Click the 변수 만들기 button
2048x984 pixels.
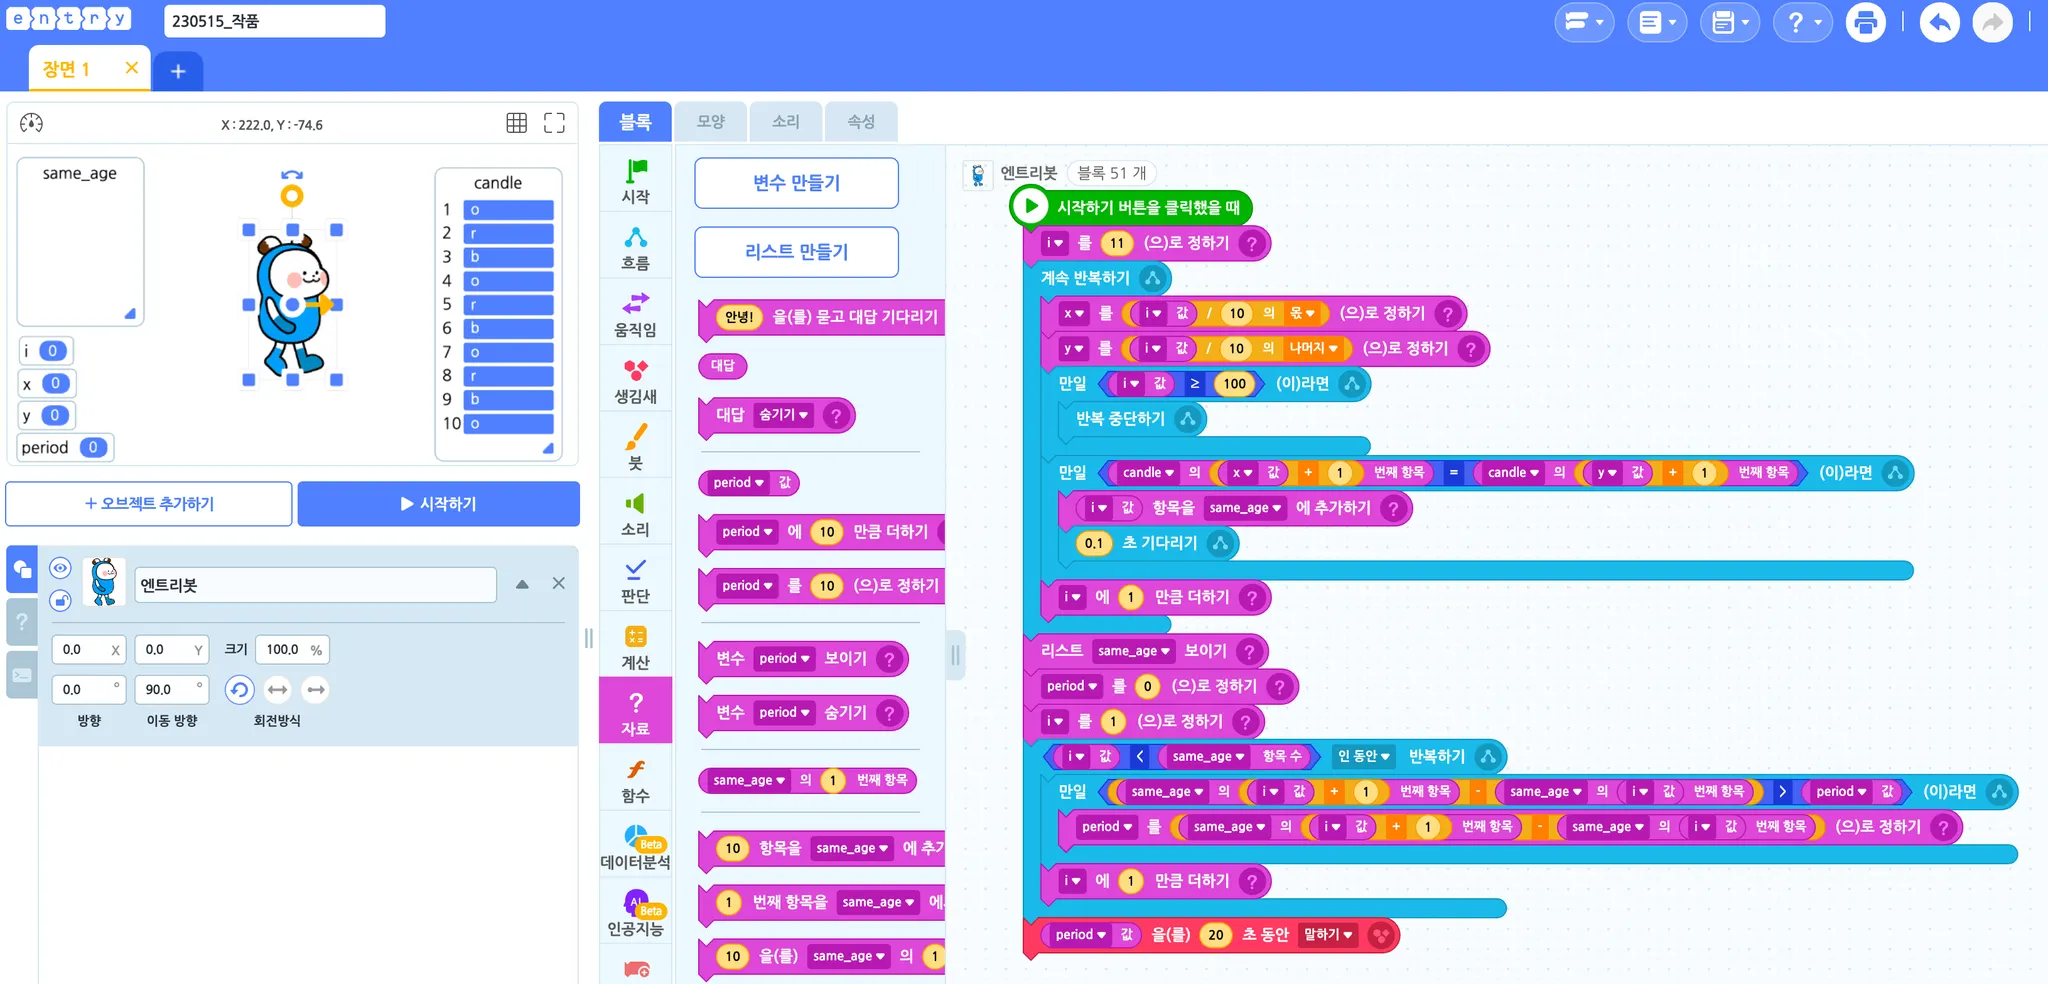(x=796, y=183)
